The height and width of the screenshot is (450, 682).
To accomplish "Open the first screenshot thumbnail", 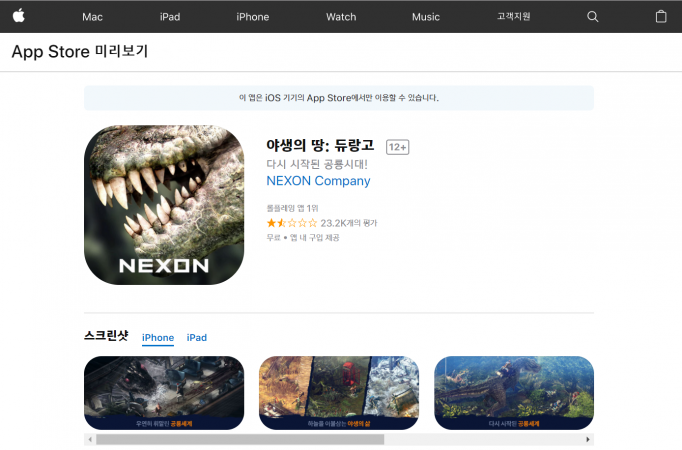I will (164, 392).
